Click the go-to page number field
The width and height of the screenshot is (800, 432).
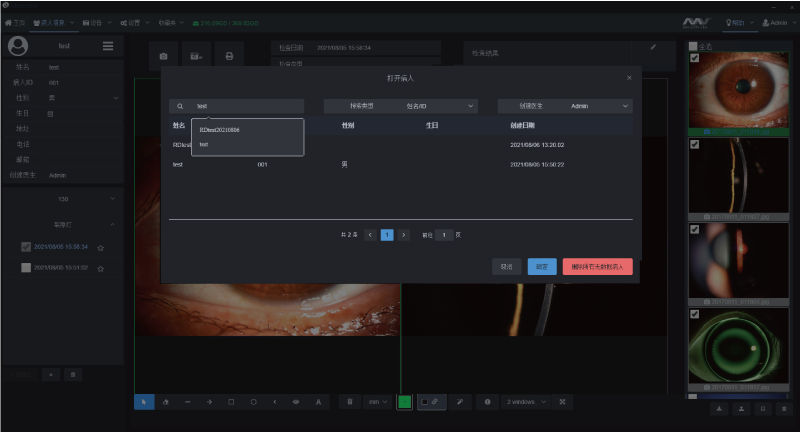tap(444, 235)
